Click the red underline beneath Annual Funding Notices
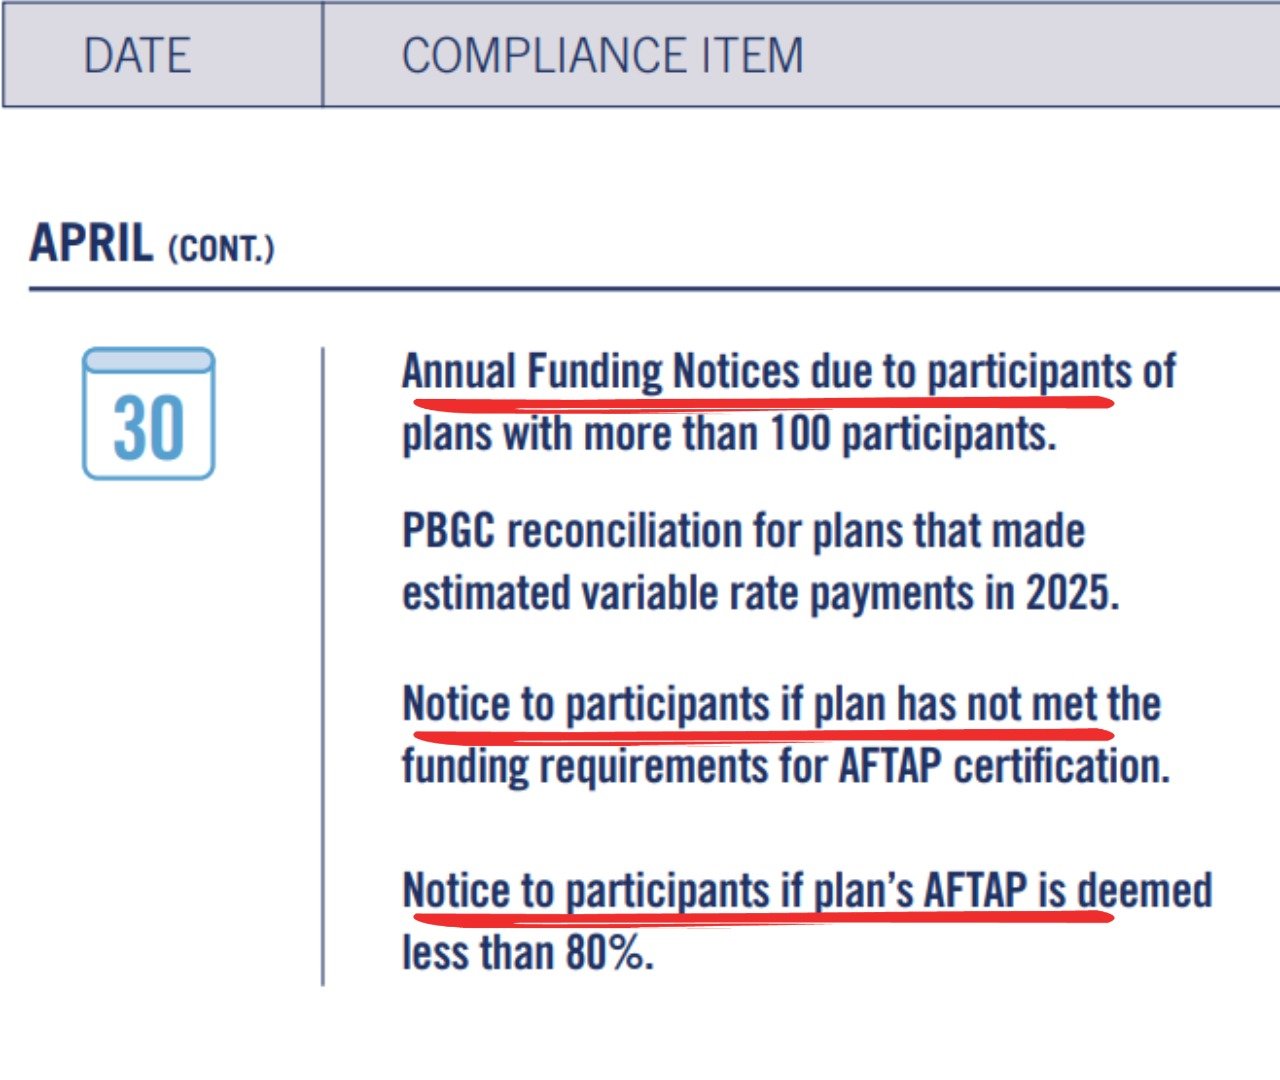The image size is (1280, 1080). (763, 403)
